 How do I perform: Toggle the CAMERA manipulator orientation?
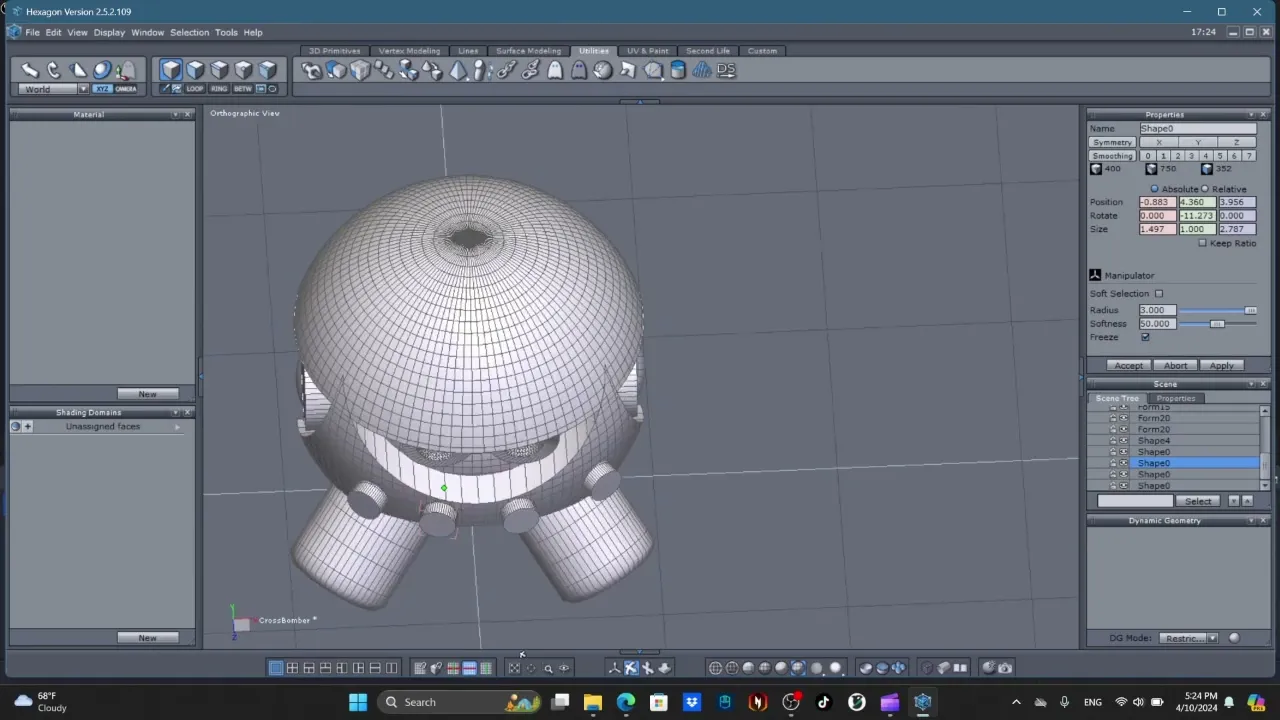(x=126, y=89)
